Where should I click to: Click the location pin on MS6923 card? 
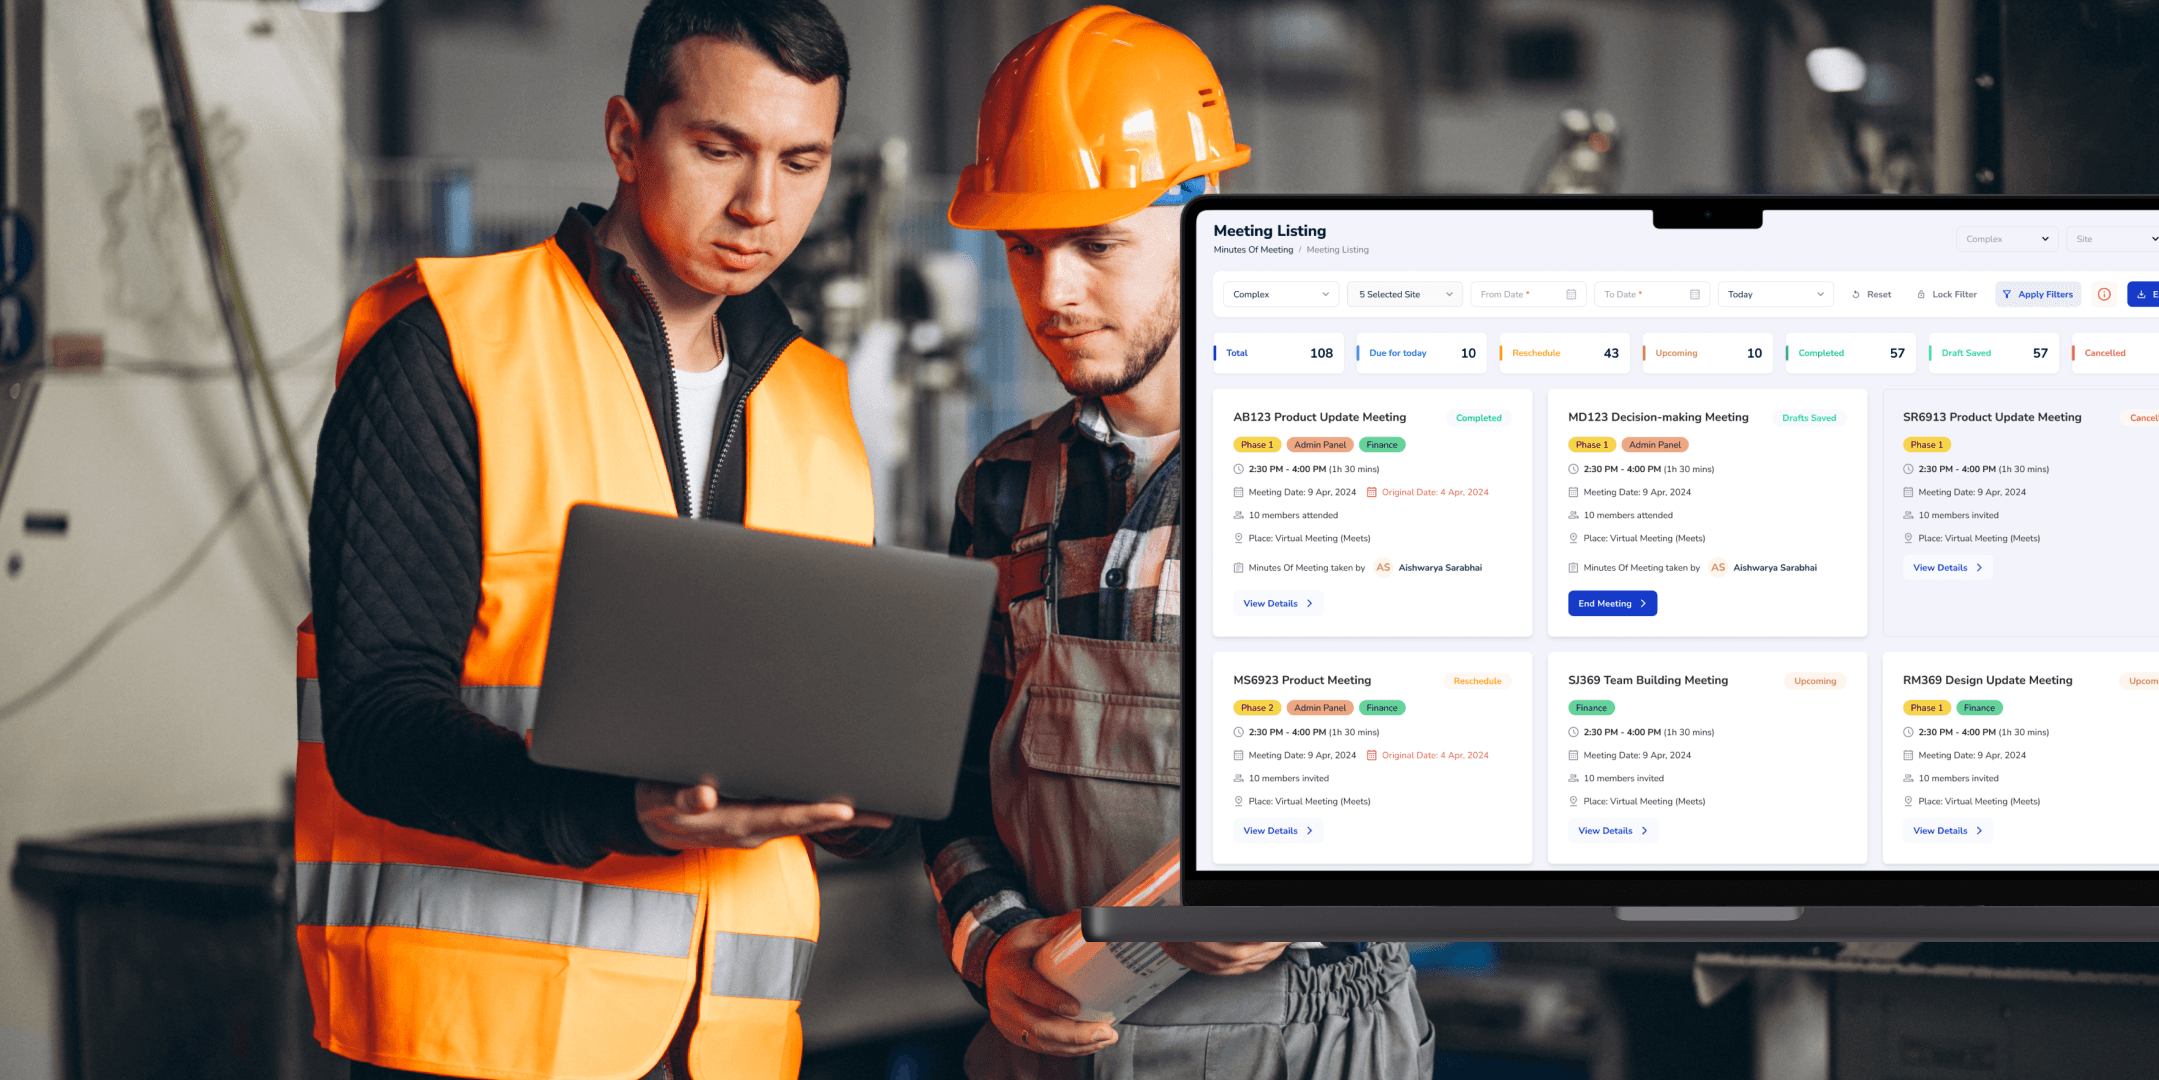1238,801
